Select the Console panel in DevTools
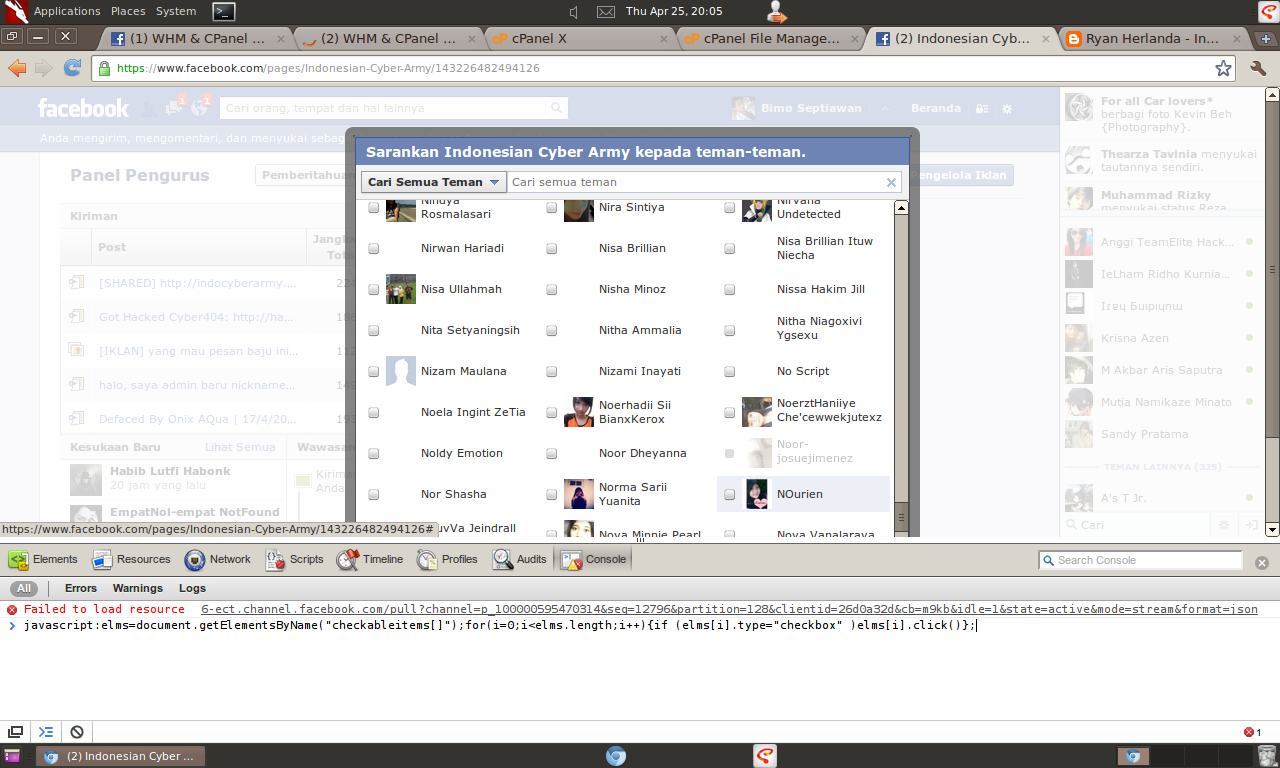The width and height of the screenshot is (1280, 768). tap(593, 559)
